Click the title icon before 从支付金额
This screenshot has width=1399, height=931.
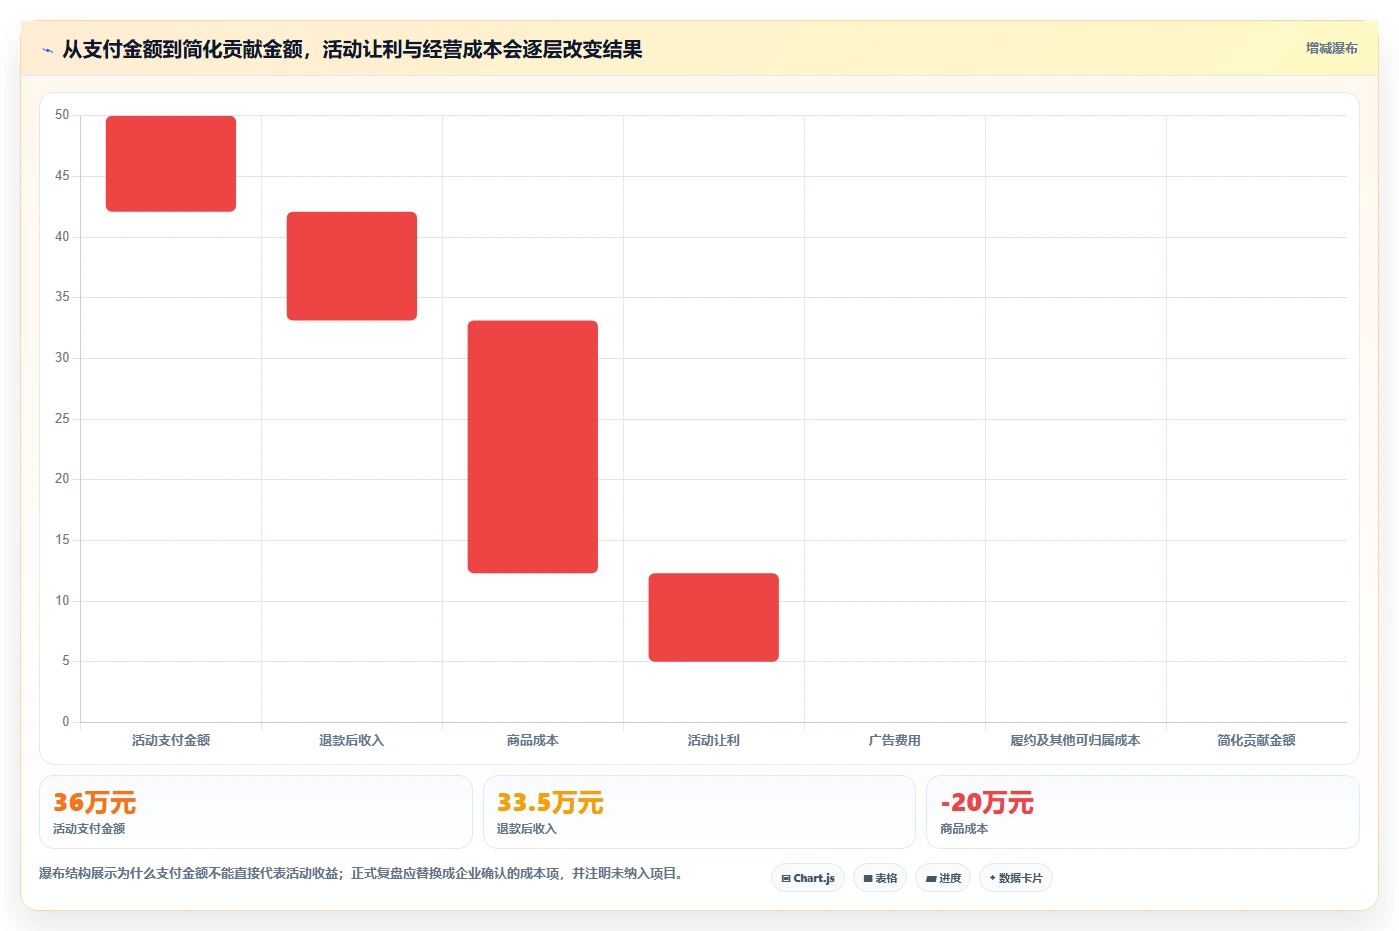(x=47, y=50)
